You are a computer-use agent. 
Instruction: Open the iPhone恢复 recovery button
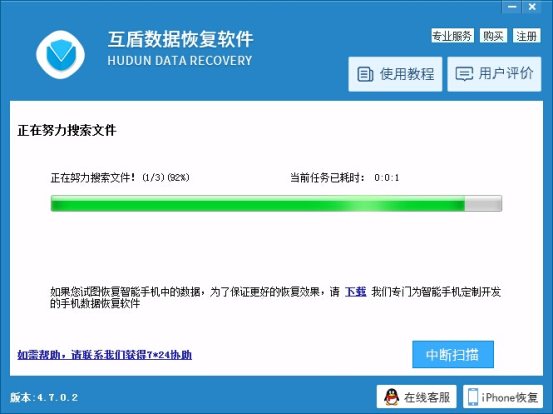point(503,397)
